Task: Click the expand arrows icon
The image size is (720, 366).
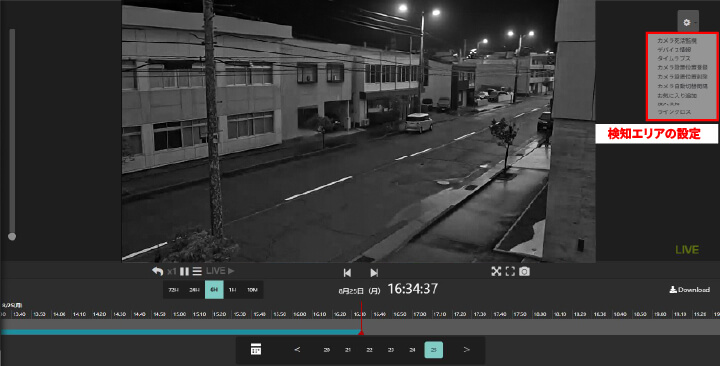Action: pos(496,271)
